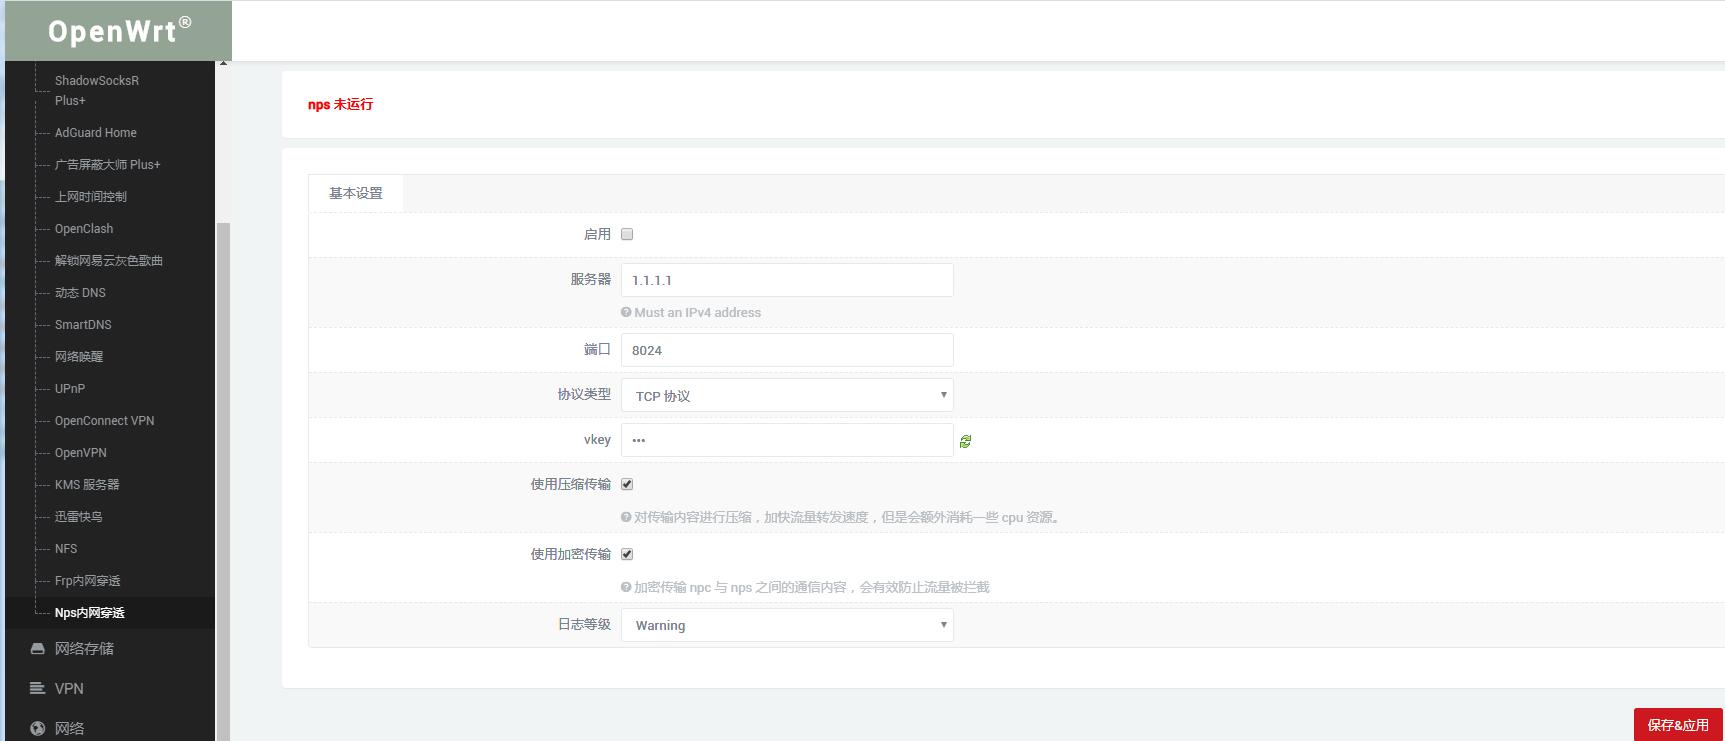Image resolution: width=1725 pixels, height=741 pixels.
Task: Click the help icon beside compression hint text
Action: point(626,517)
